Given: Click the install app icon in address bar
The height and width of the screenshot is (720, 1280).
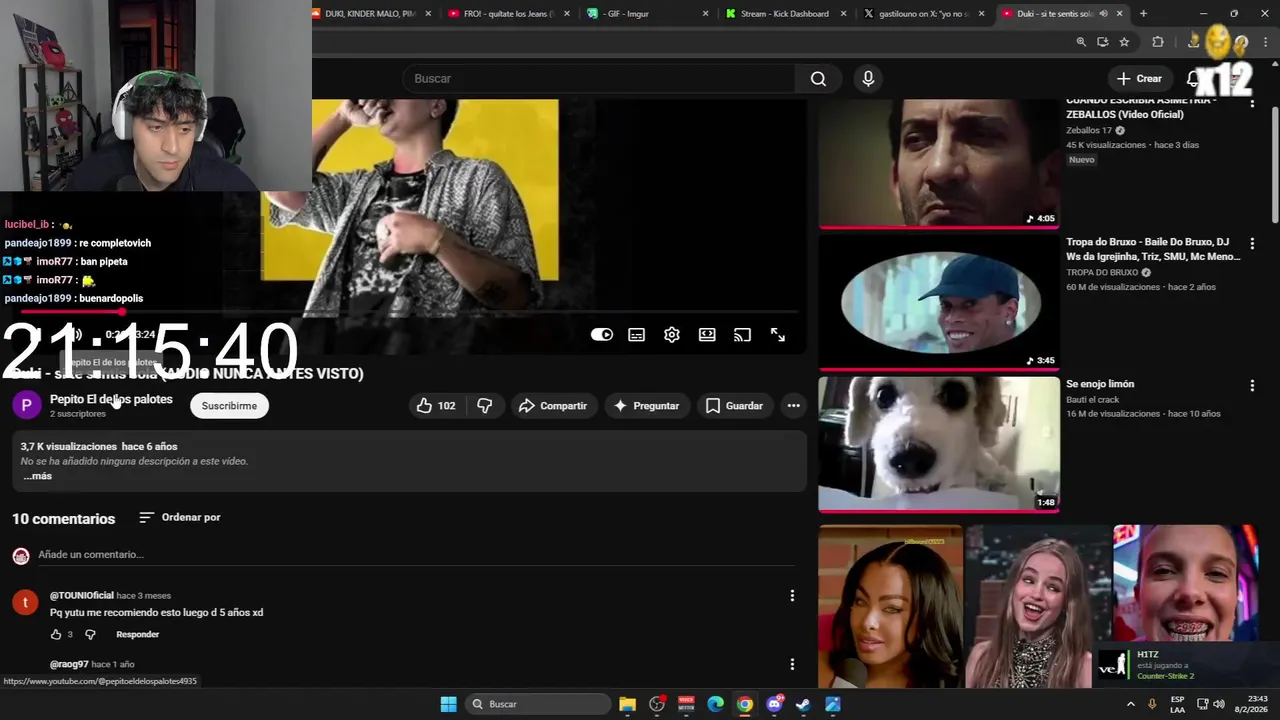Looking at the screenshot, I should (x=1102, y=42).
